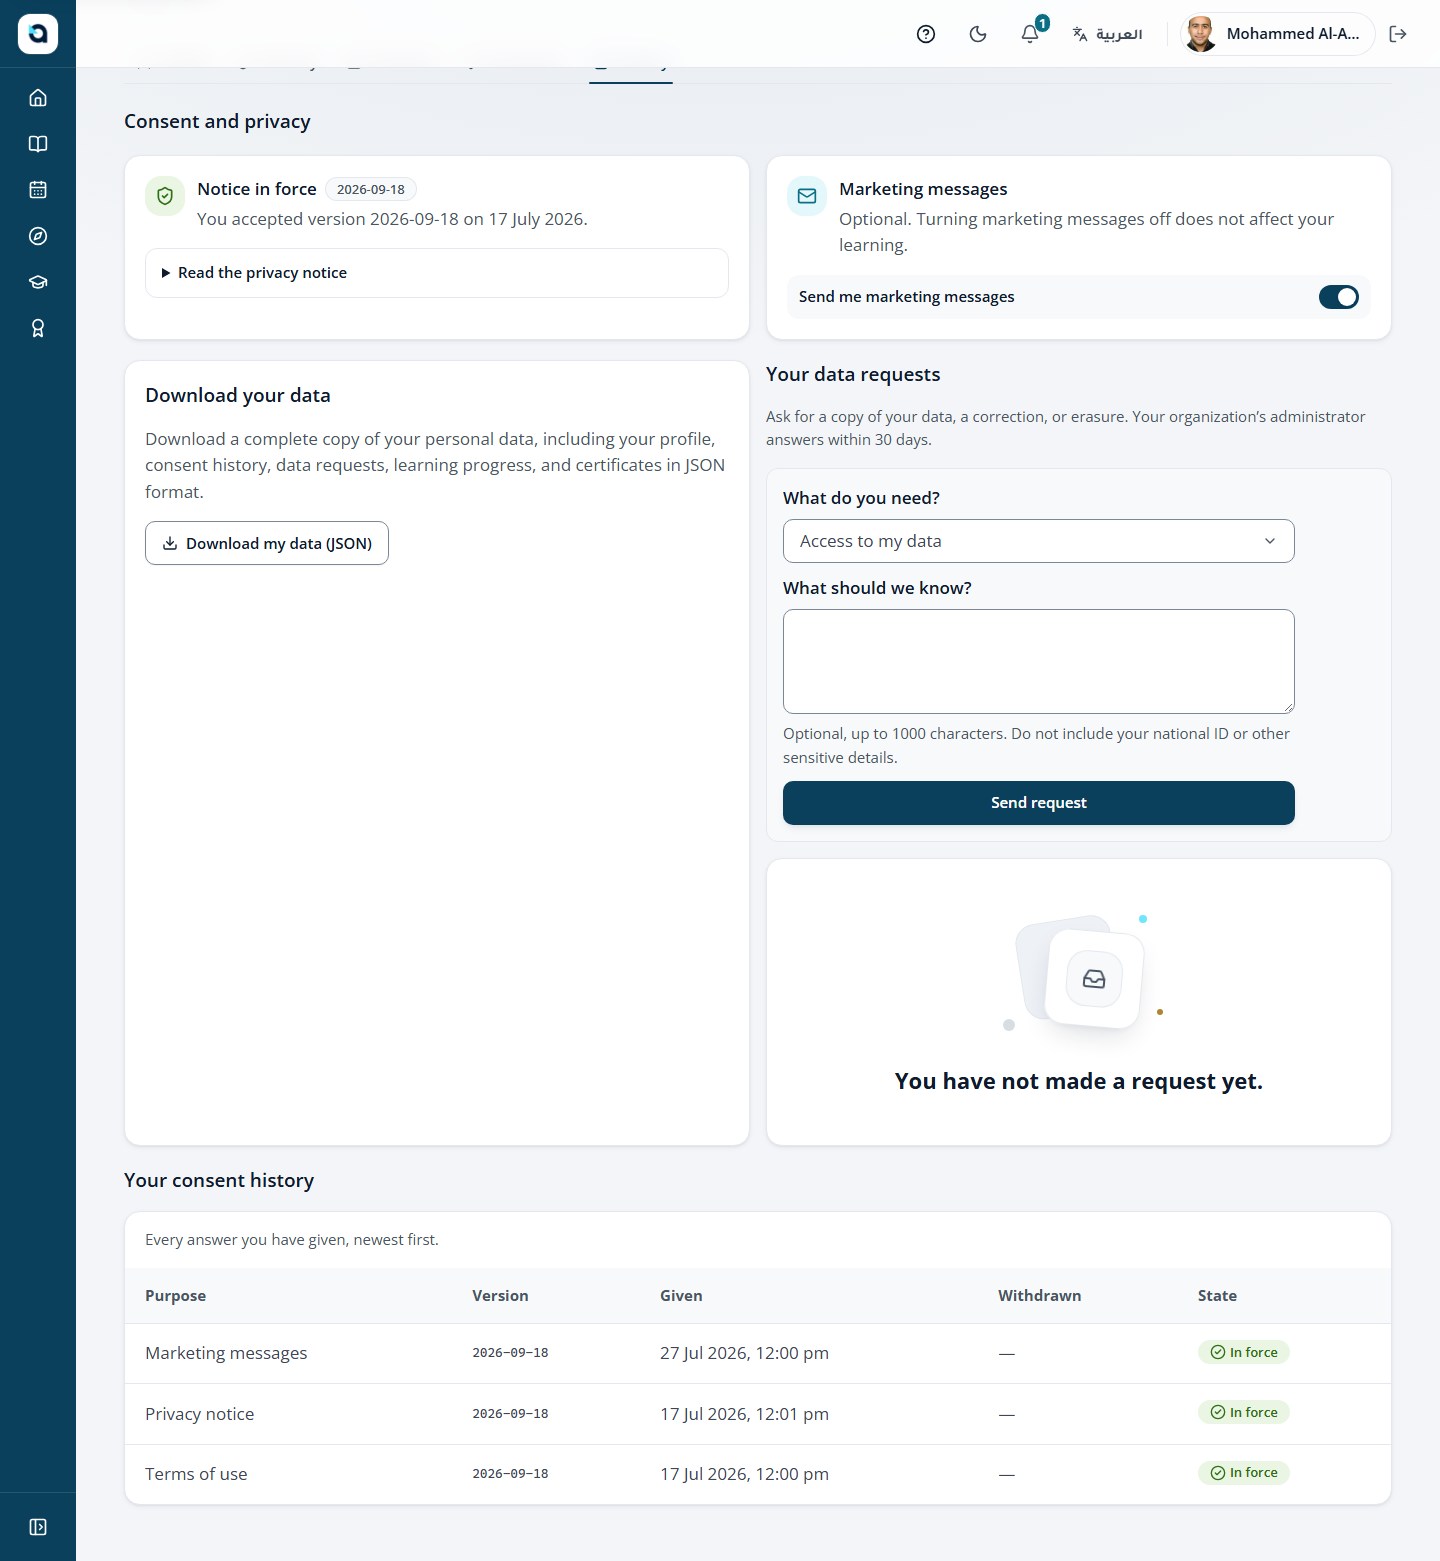This screenshot has width=1440, height=1561.
Task: Click the Download my data (JSON) button
Action: tap(267, 543)
